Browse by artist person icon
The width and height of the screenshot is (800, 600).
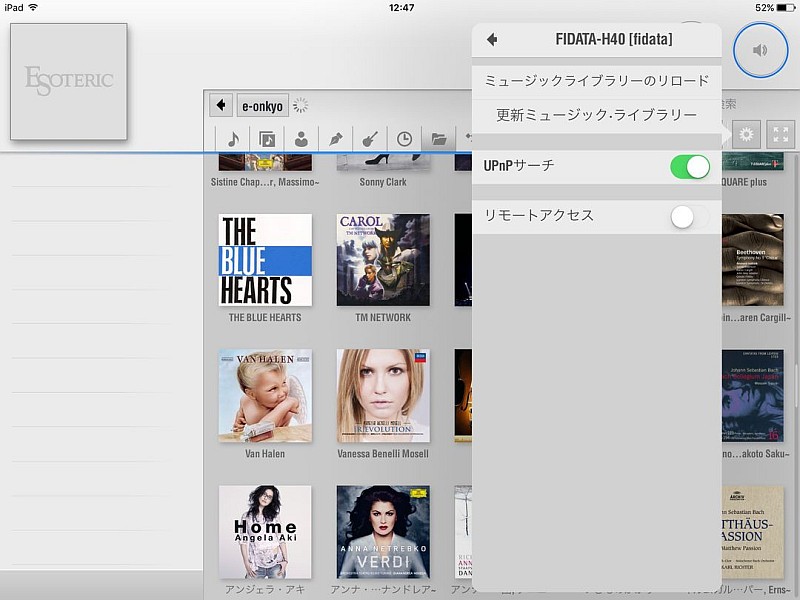coord(302,139)
